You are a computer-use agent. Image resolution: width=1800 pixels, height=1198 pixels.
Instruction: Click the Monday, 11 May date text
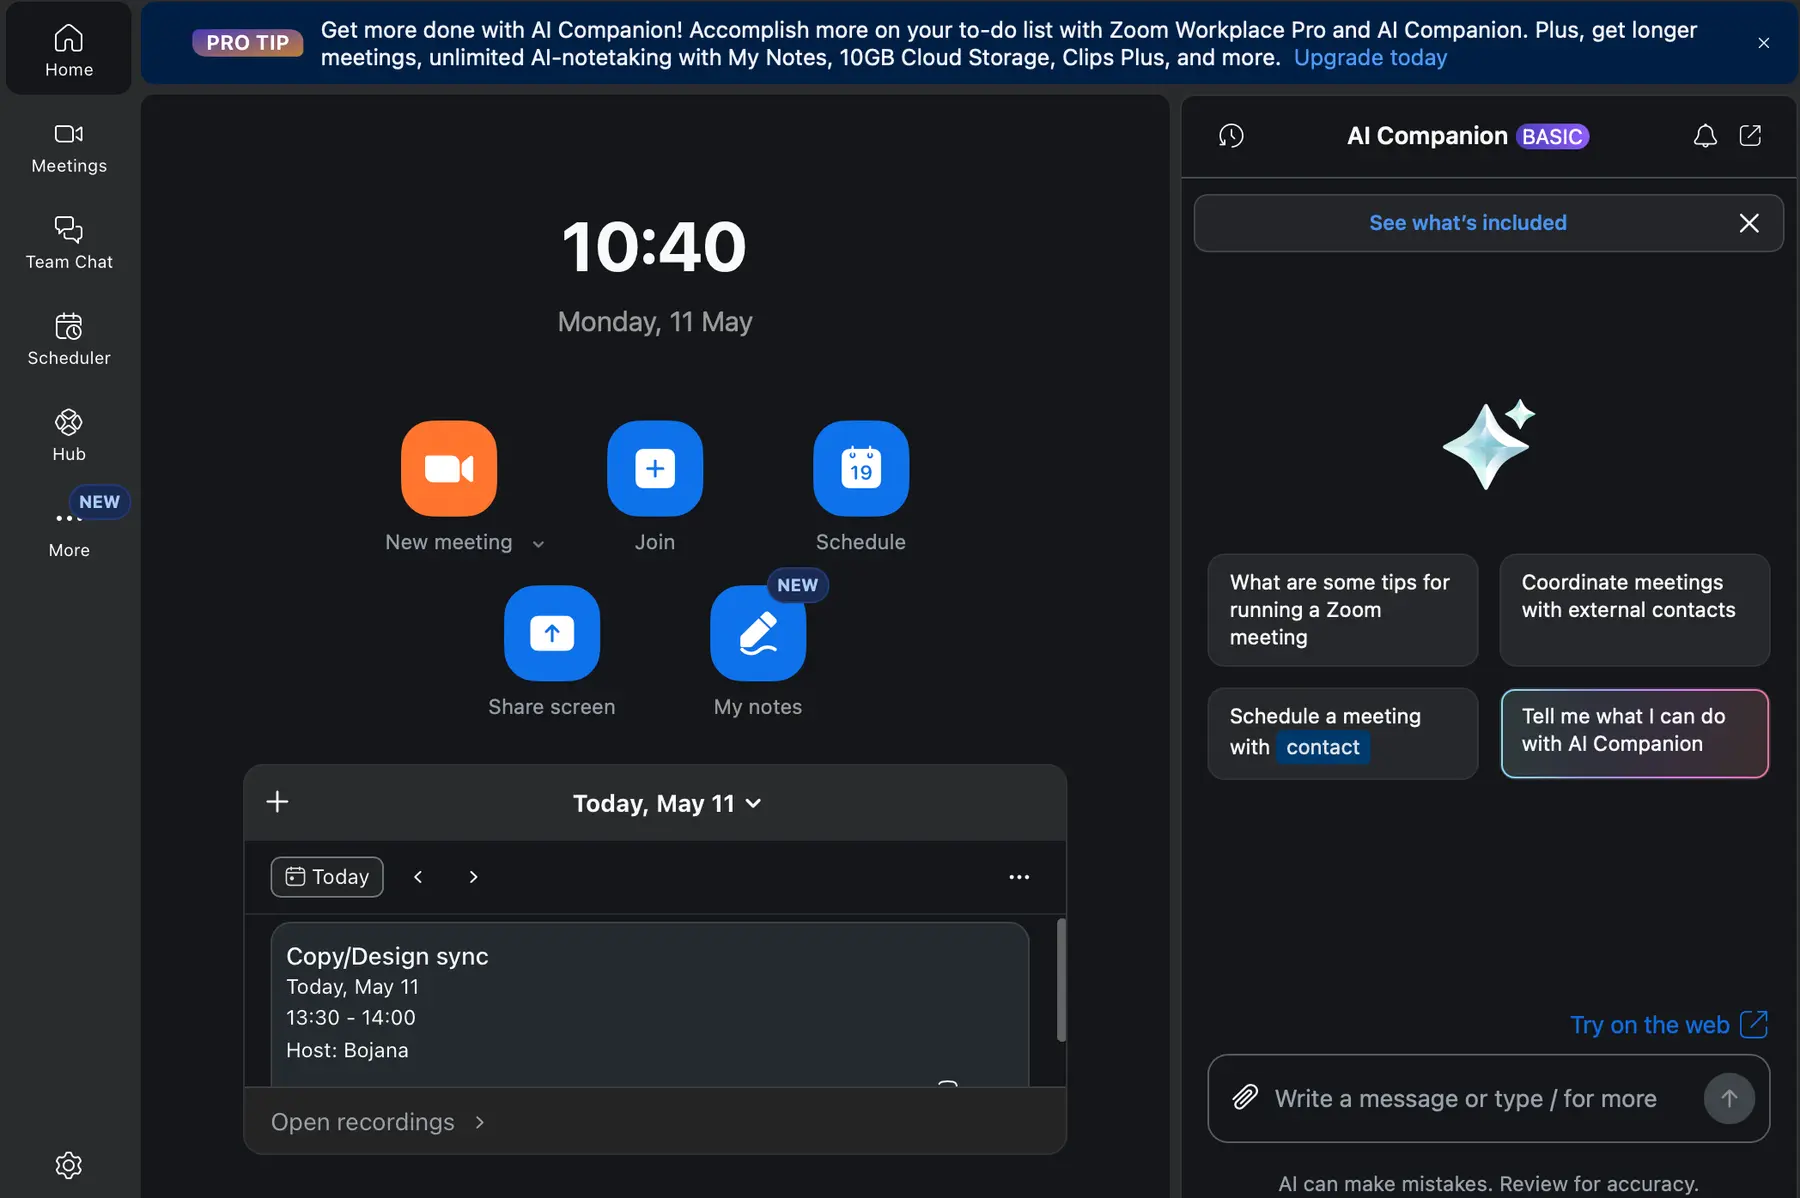click(655, 322)
